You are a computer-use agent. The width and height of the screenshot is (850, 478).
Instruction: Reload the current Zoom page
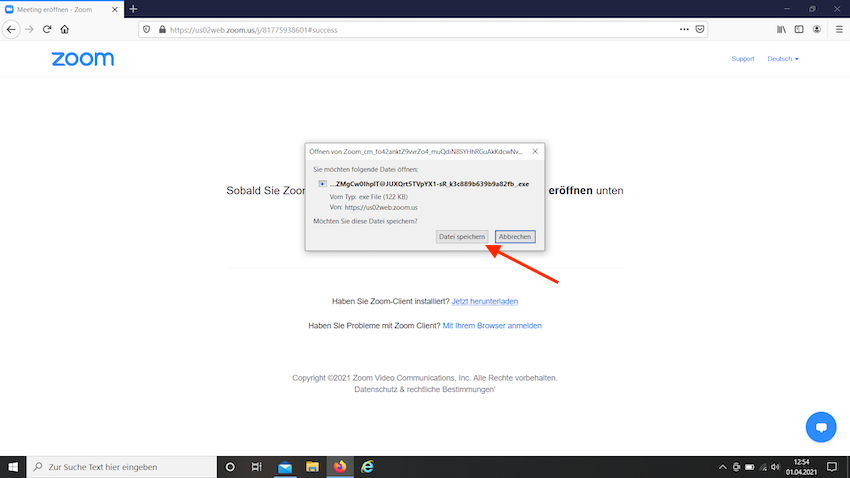tap(47, 29)
